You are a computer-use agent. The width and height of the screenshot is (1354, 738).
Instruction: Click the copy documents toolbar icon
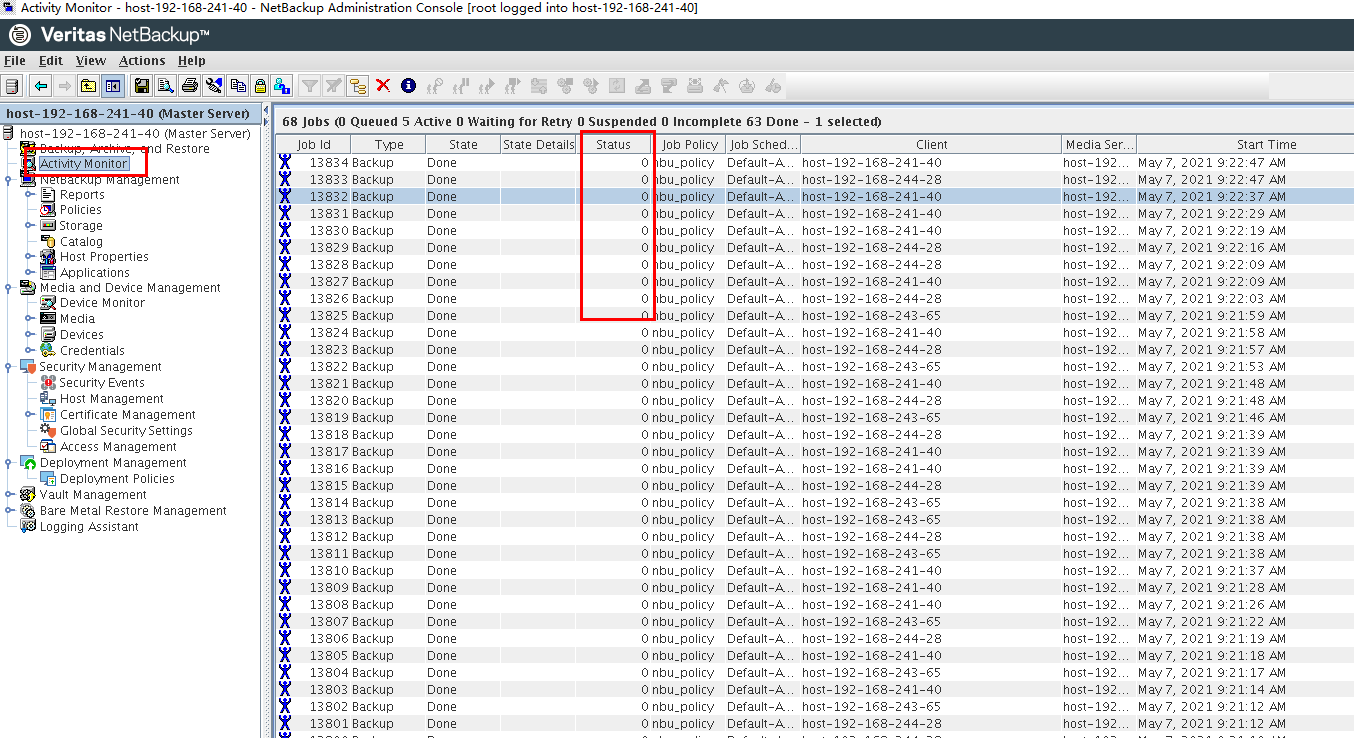point(238,86)
